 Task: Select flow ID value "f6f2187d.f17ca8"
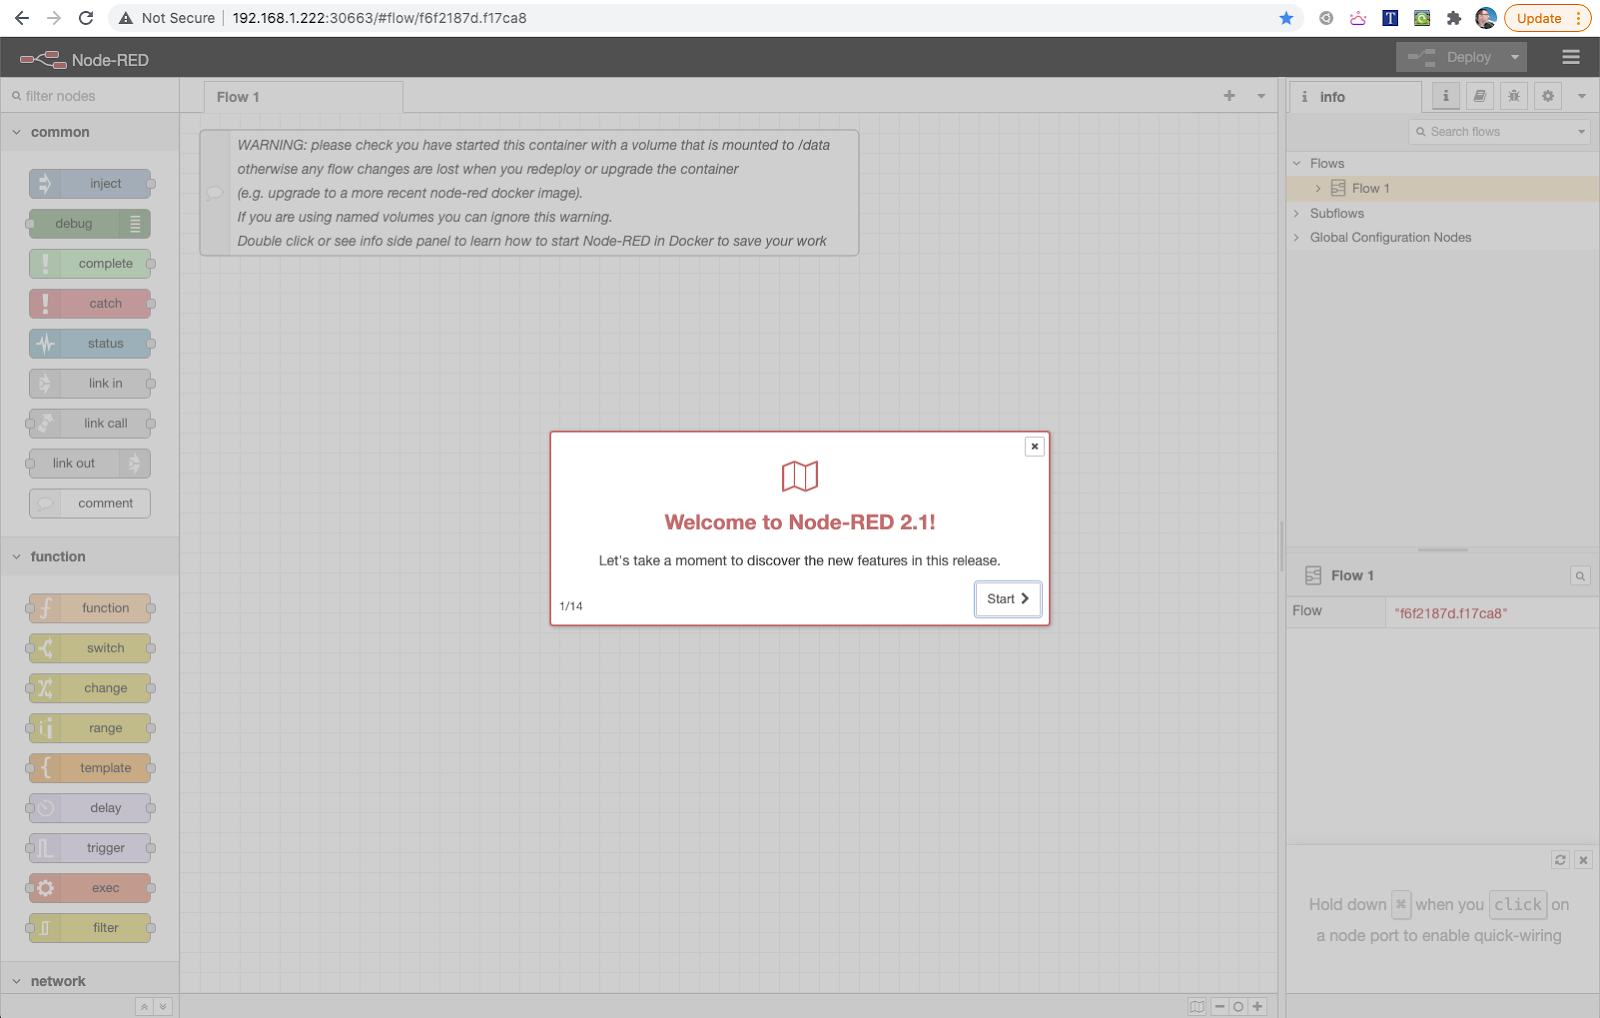click(x=1450, y=614)
